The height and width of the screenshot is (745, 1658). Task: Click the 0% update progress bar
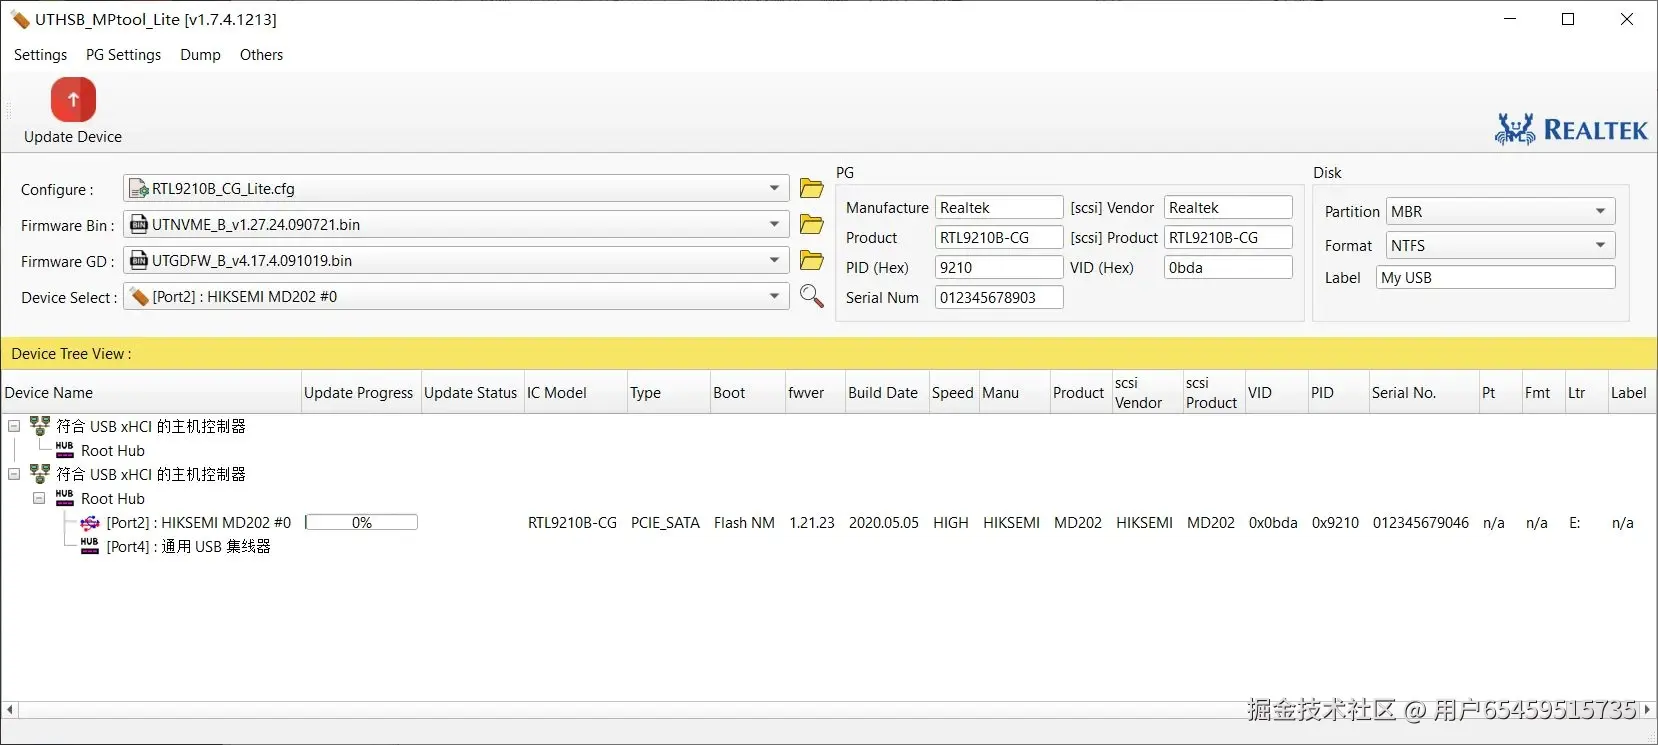click(361, 522)
